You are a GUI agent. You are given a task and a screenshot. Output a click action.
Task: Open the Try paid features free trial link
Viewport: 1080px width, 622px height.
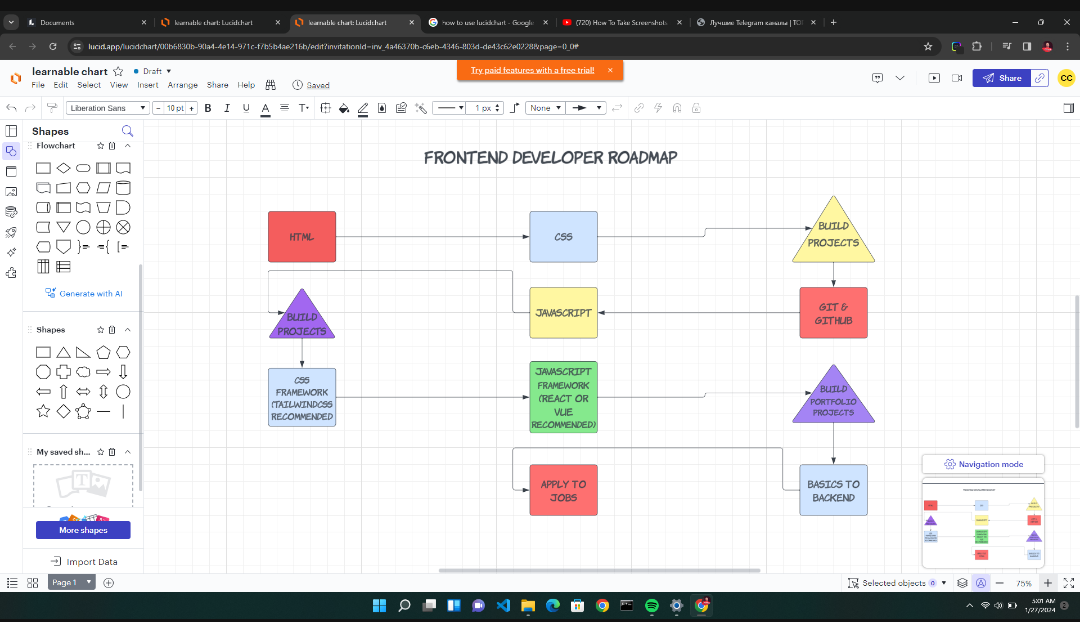533,71
